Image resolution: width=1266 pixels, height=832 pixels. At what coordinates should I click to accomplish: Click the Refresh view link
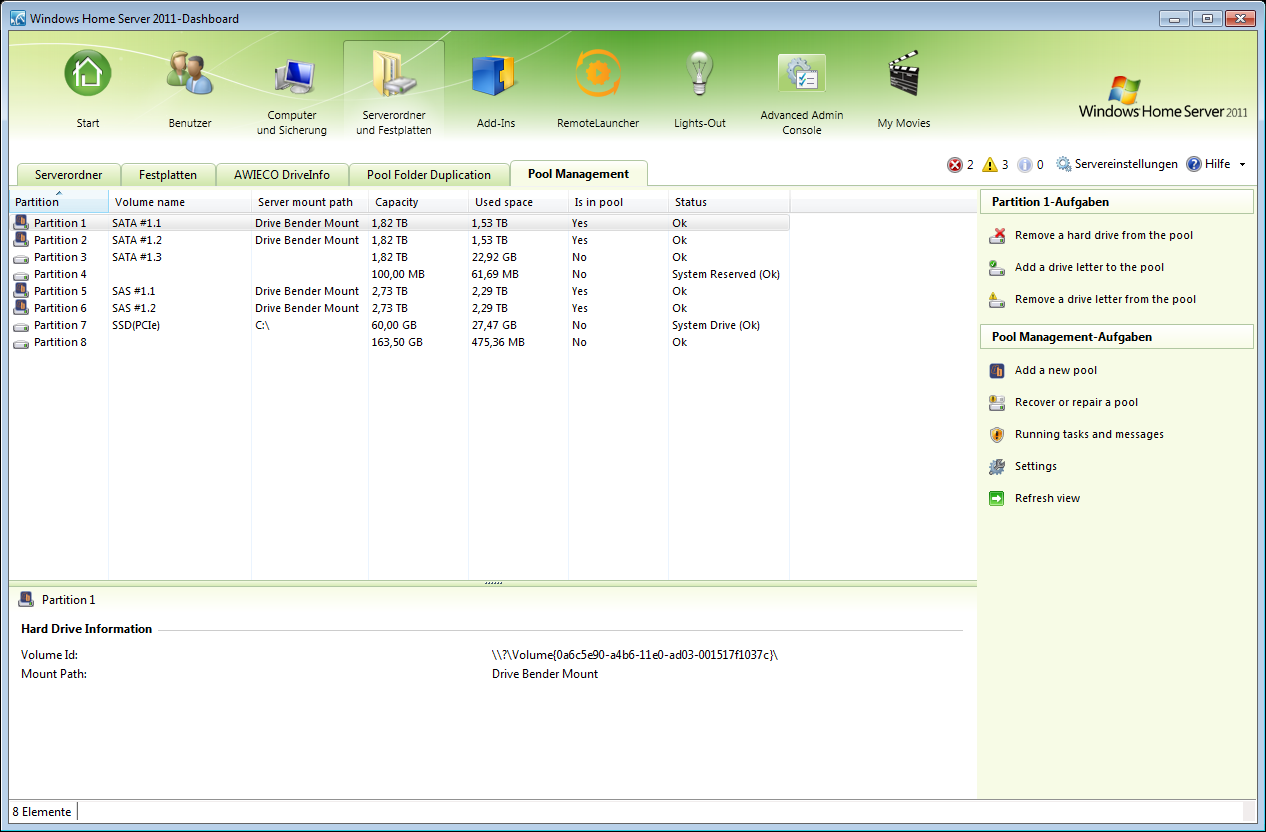1048,499
